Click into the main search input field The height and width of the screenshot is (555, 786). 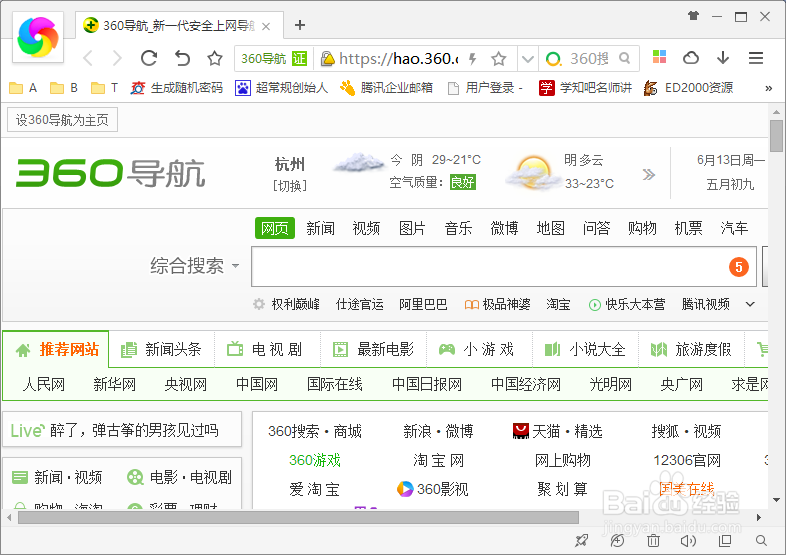(504, 266)
